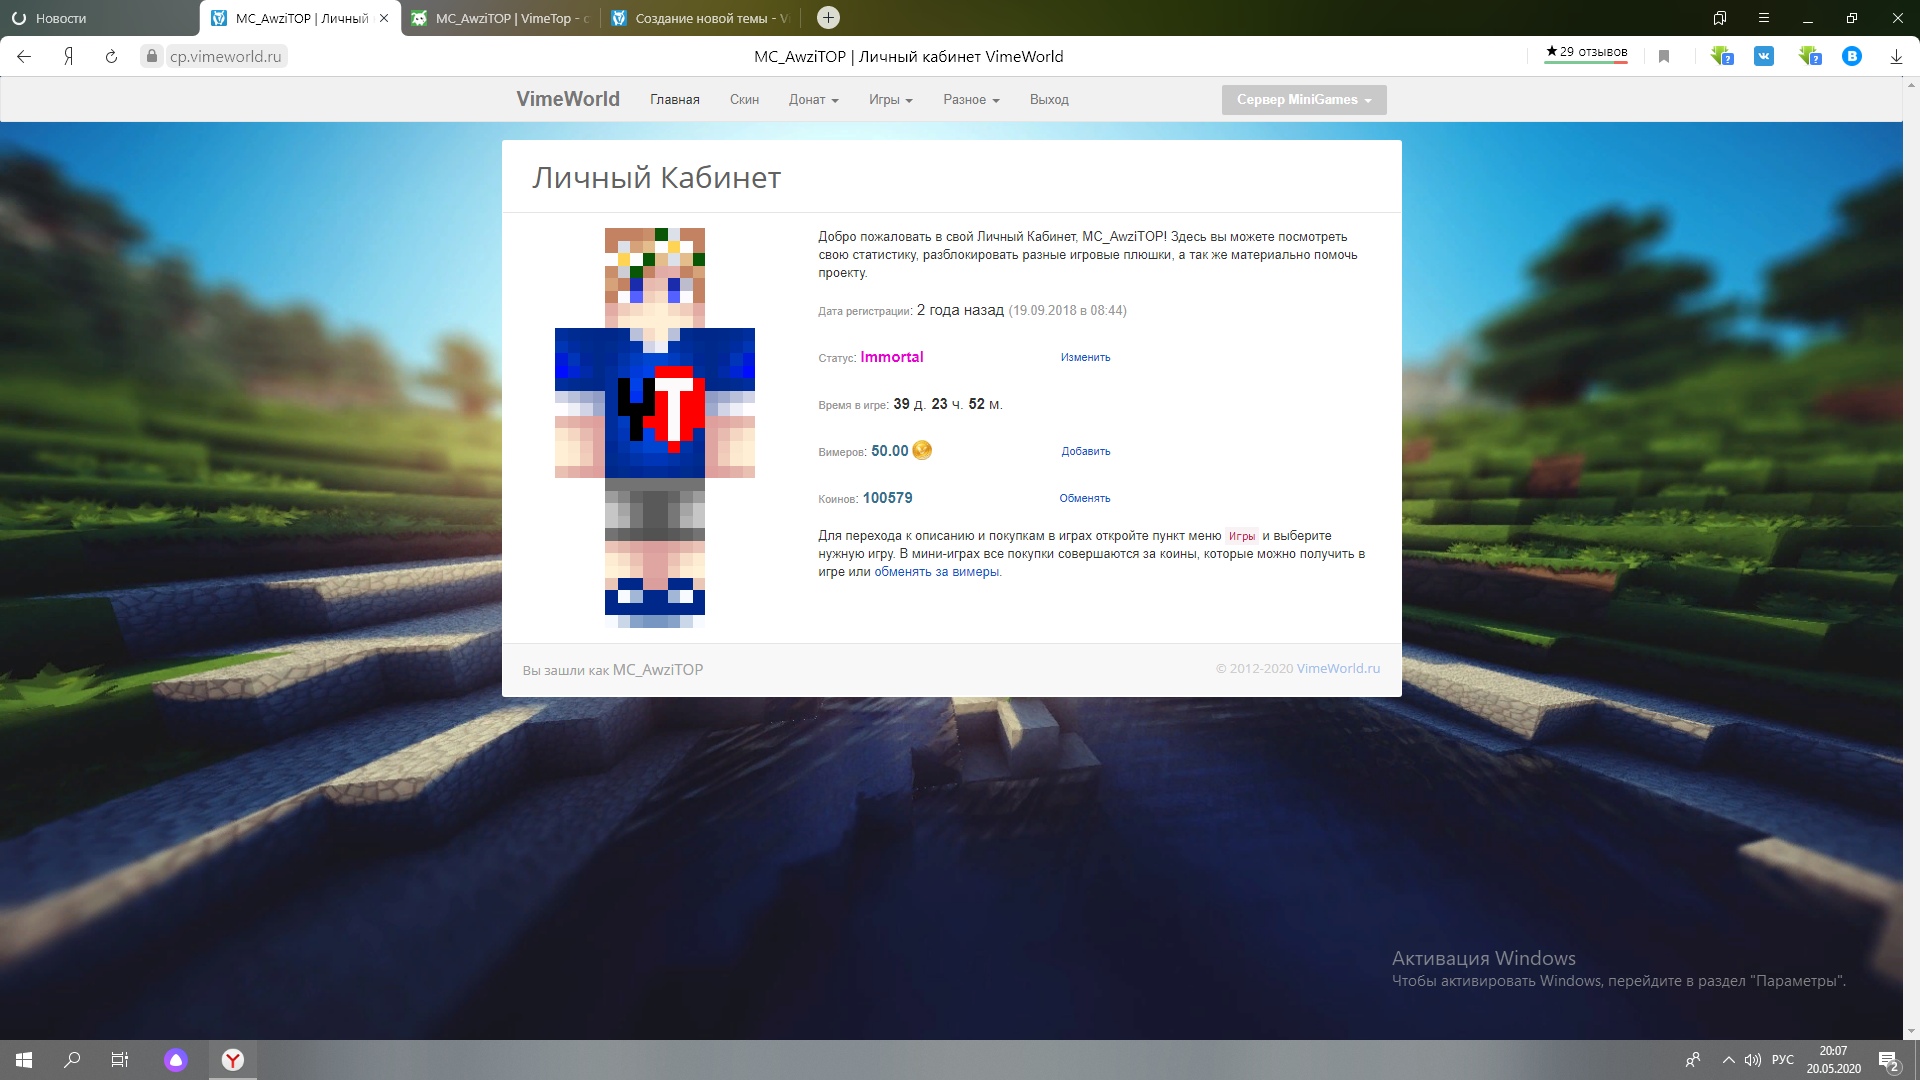Click the Yandex Browser taskbar icon
The width and height of the screenshot is (1920, 1080).
pyautogui.click(x=232, y=1060)
